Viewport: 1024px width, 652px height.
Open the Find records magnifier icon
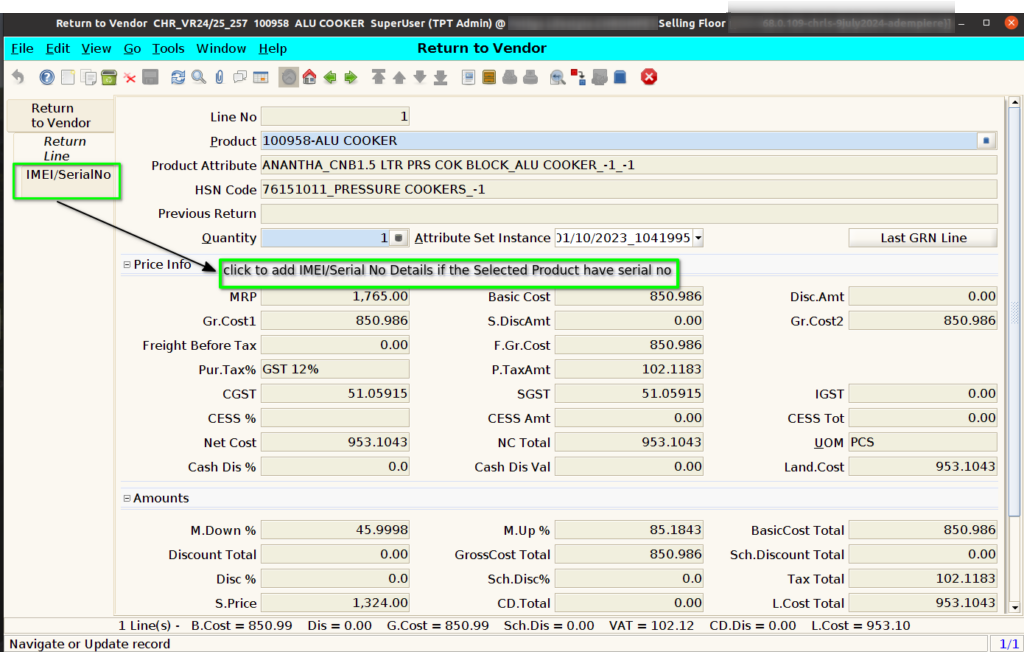click(x=199, y=77)
